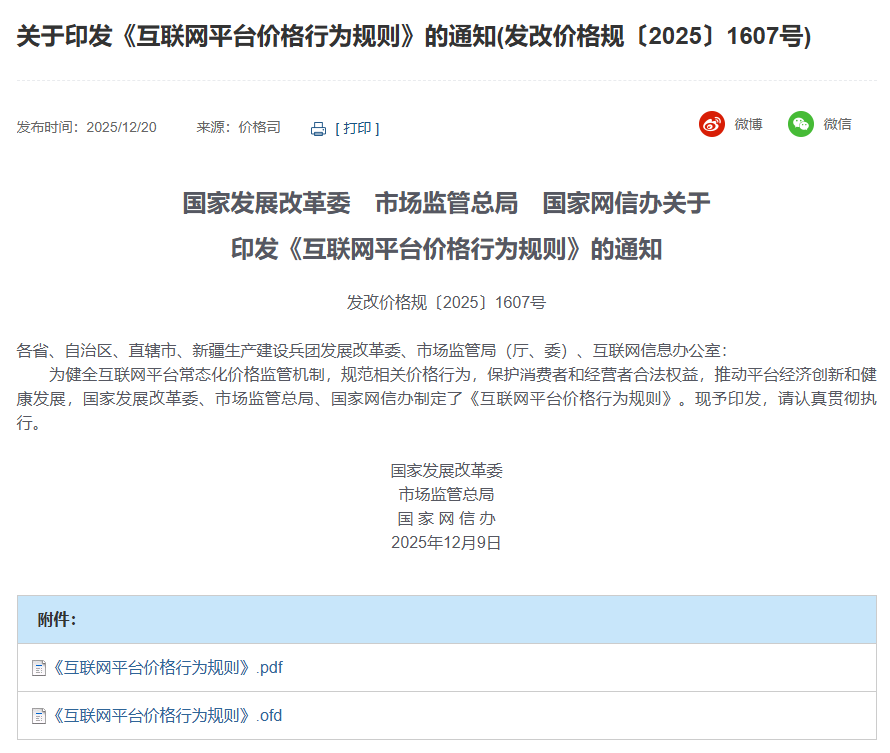
Task: Click the 微博 text label
Action: pos(748,124)
